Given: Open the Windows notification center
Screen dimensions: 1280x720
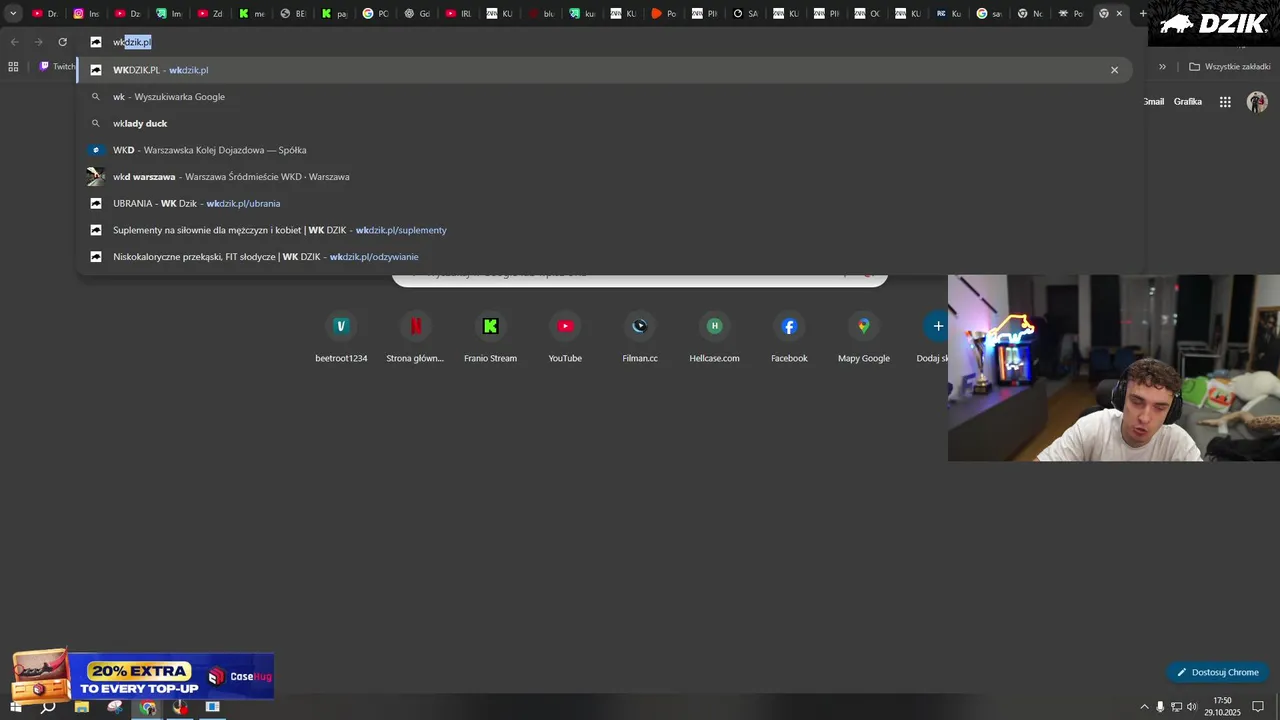Looking at the screenshot, I should click(x=1258, y=707).
